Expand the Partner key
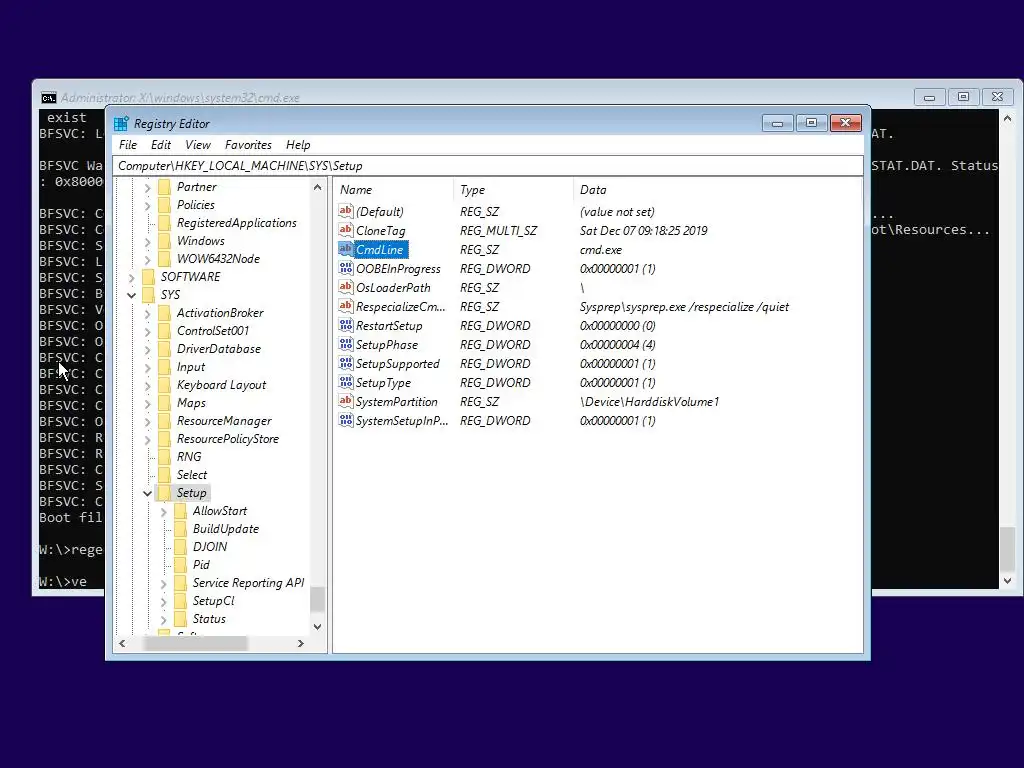1024x768 pixels. click(147, 187)
